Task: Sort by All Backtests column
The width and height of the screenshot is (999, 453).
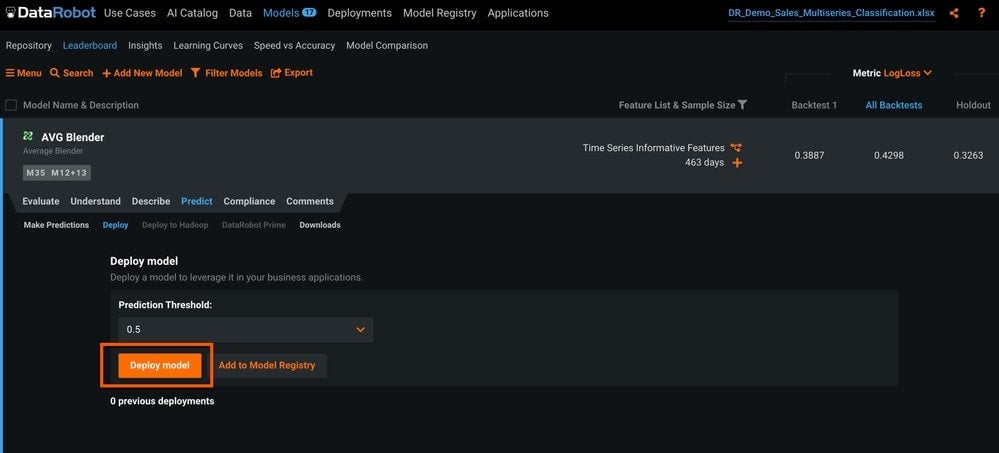Action: [x=893, y=105]
